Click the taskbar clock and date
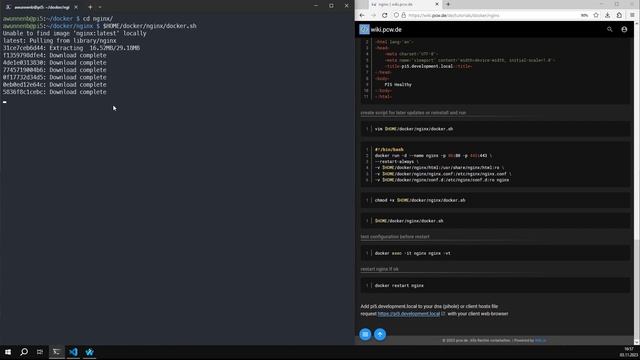640x360 pixels. point(628,352)
